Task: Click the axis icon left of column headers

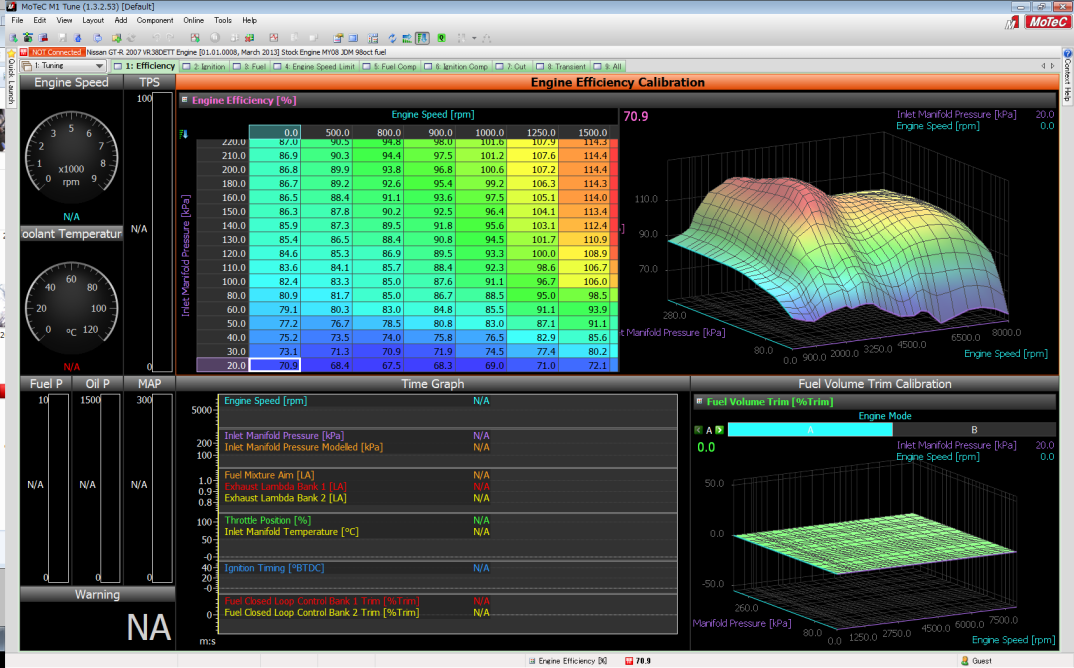Action: (x=184, y=134)
